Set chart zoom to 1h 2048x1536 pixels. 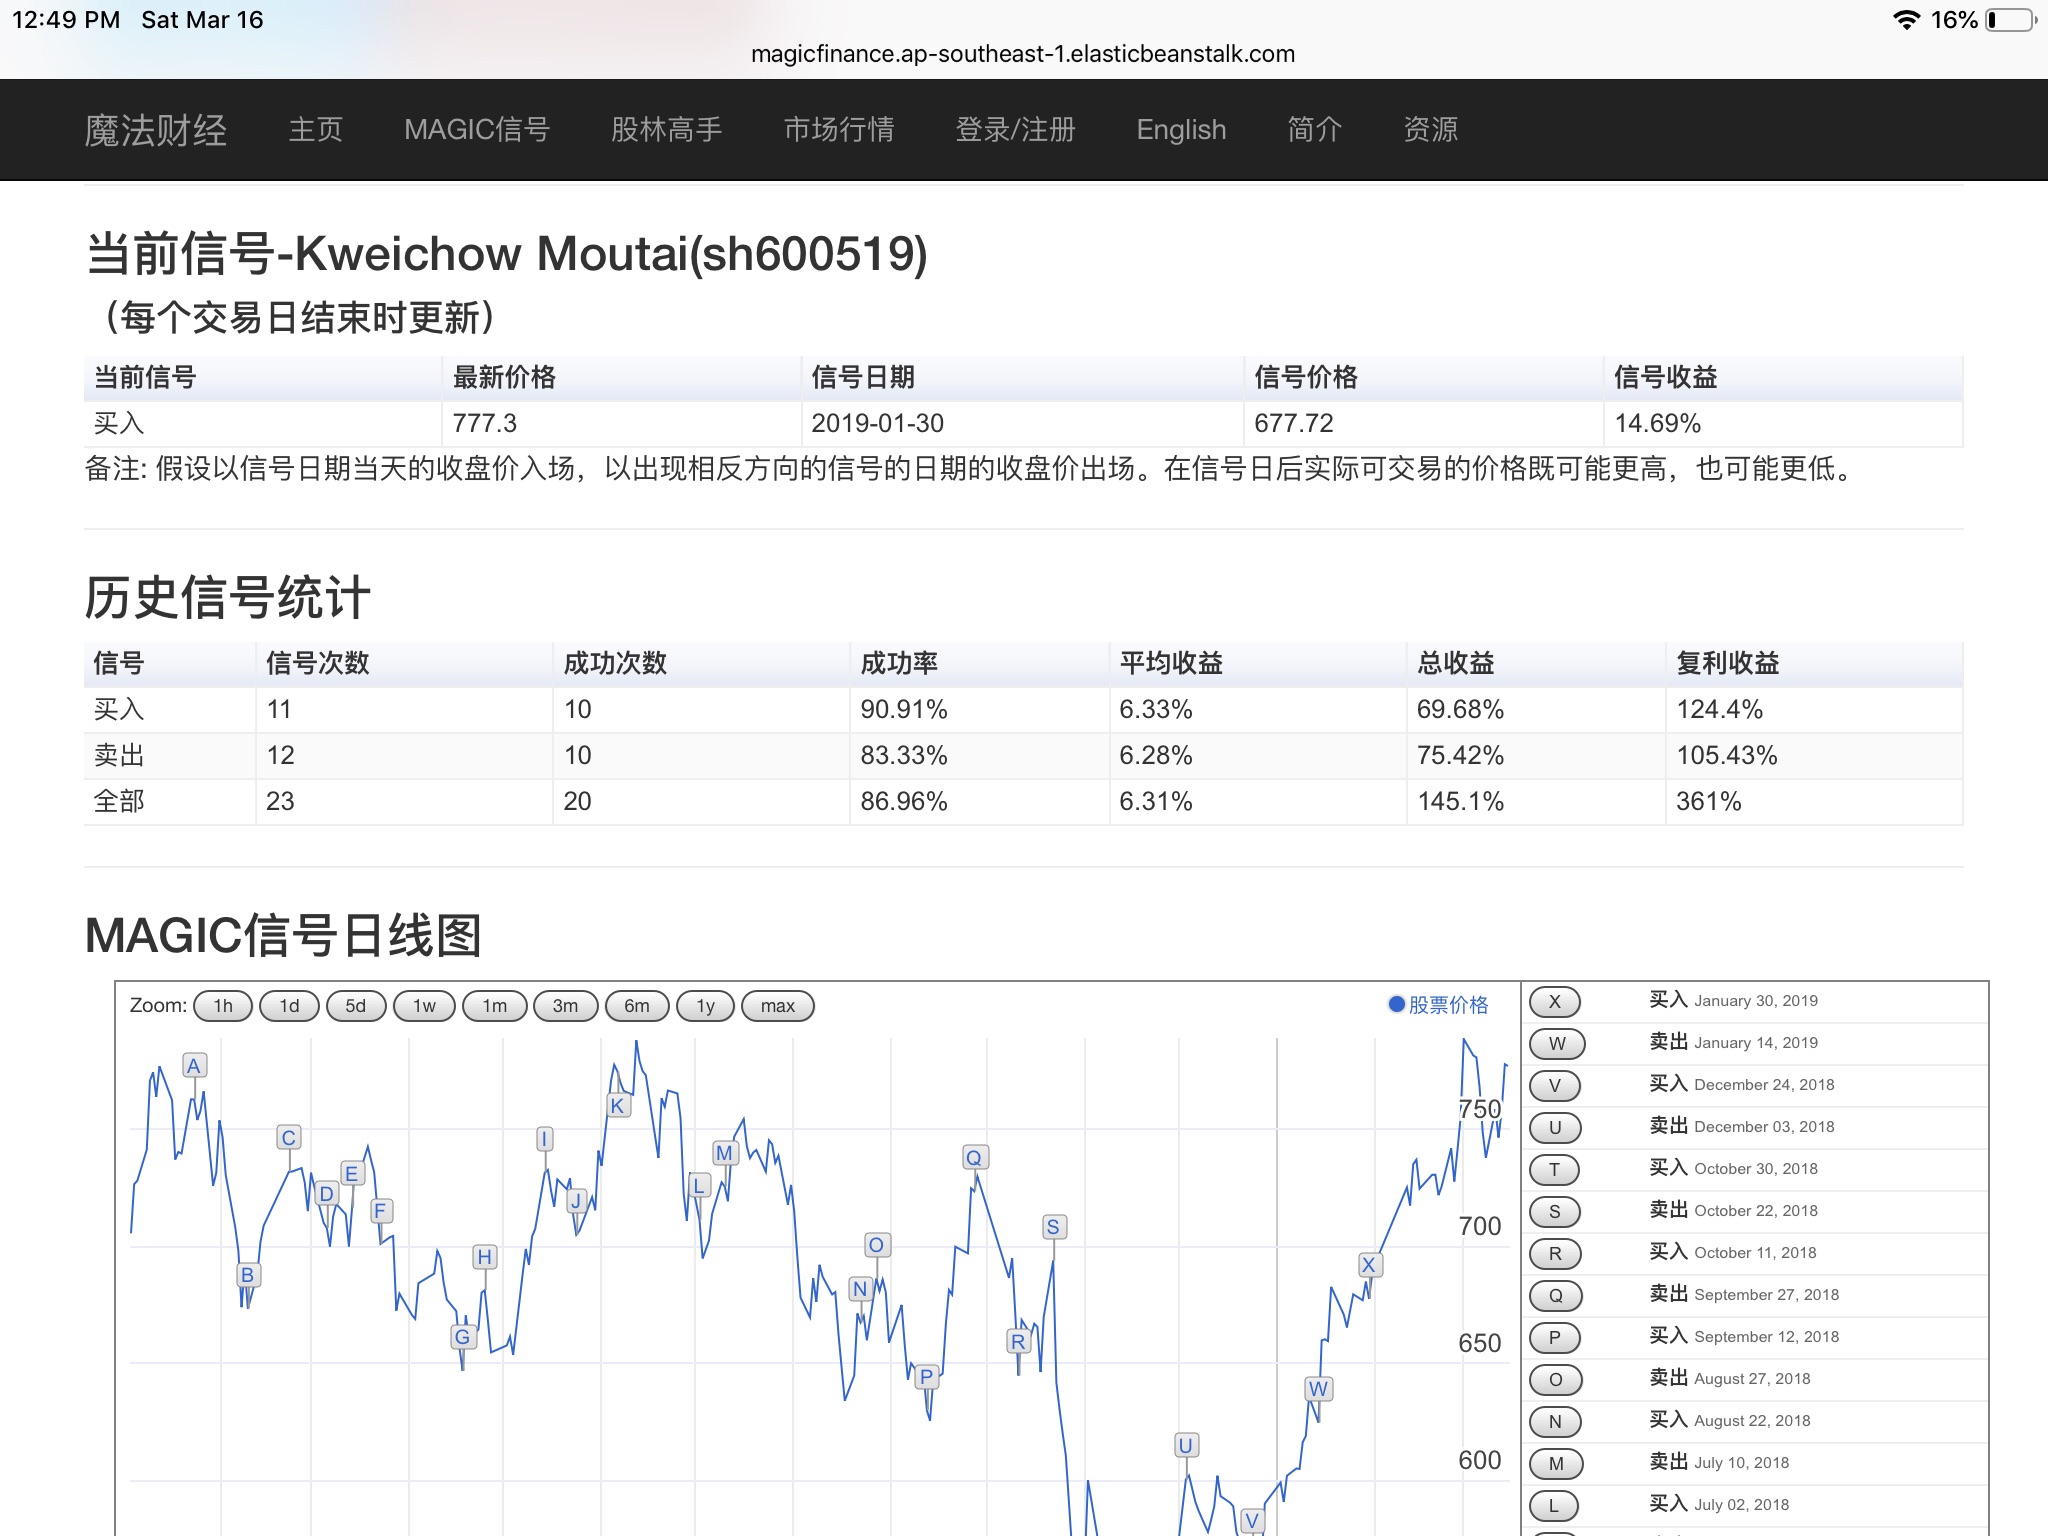pyautogui.click(x=223, y=1006)
